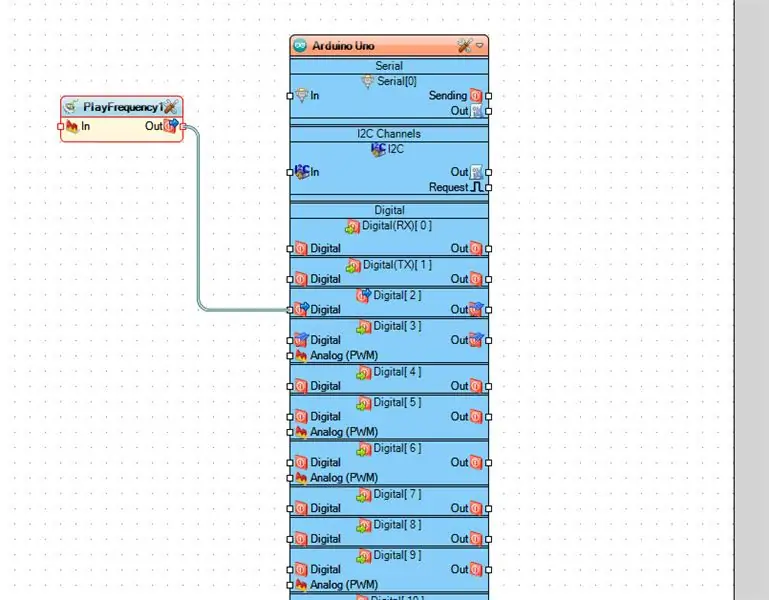Click Digital[3] Out pin icon
Image resolution: width=769 pixels, height=600 pixels.
(476, 340)
